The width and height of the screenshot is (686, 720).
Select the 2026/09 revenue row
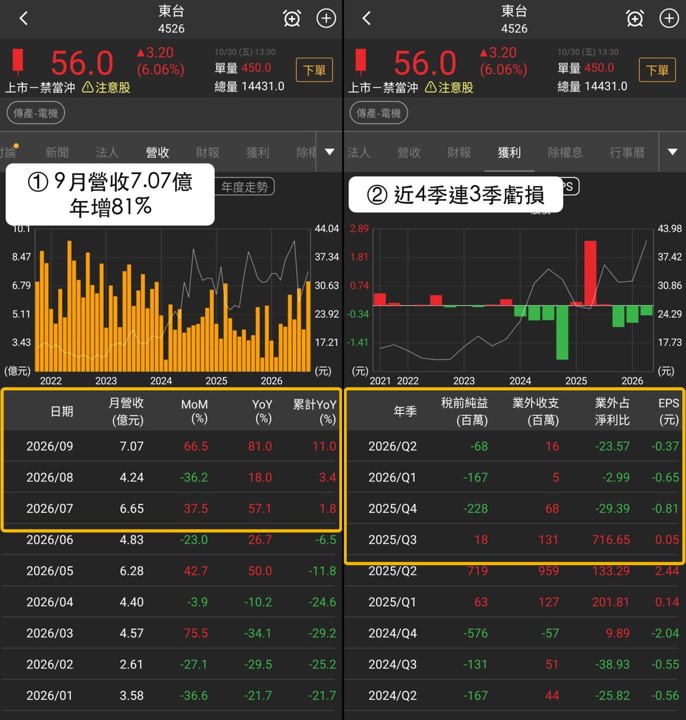point(171,446)
